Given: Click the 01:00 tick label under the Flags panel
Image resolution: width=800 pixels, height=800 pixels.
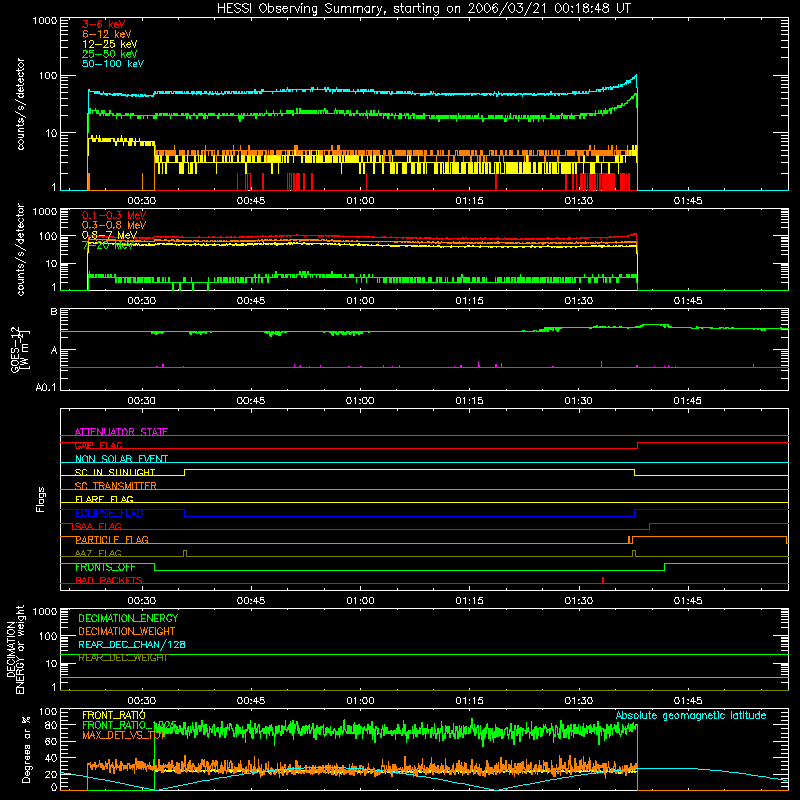Looking at the screenshot, I should click(360, 601).
